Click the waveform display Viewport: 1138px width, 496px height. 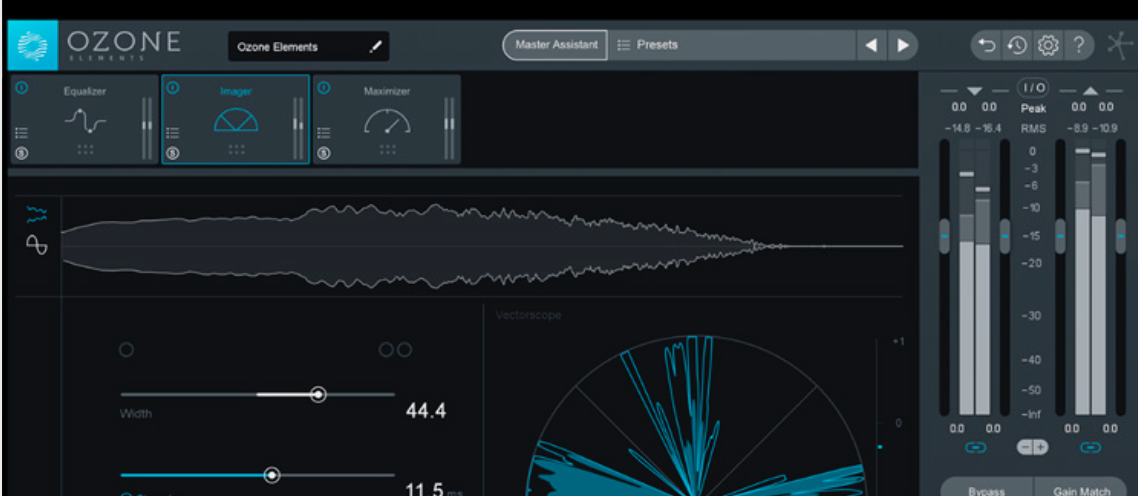482,246
